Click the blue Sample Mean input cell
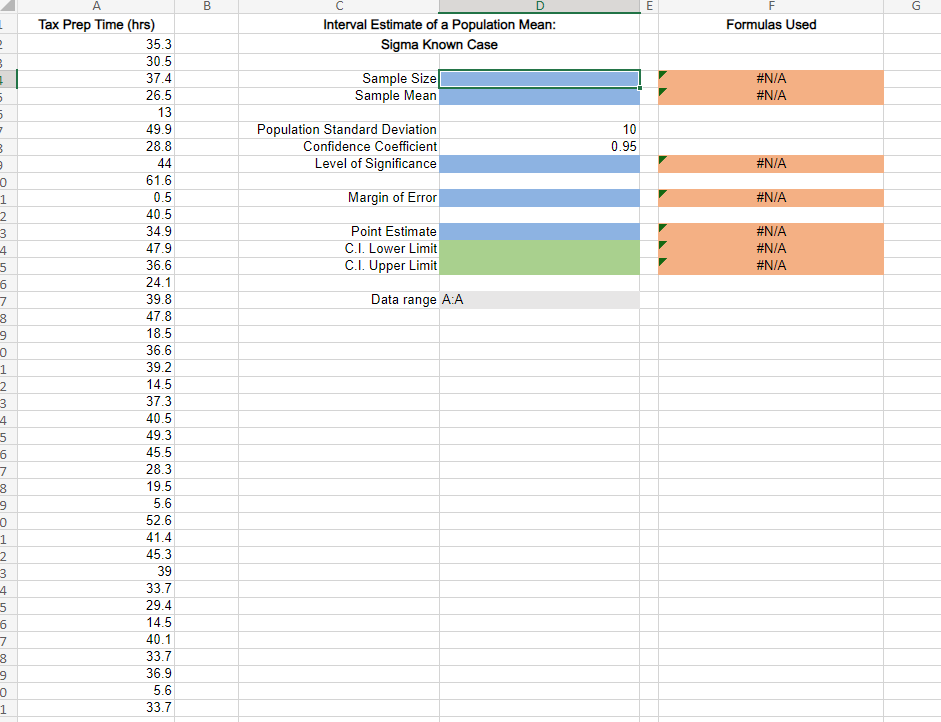Image resolution: width=941 pixels, height=722 pixels. pos(539,94)
